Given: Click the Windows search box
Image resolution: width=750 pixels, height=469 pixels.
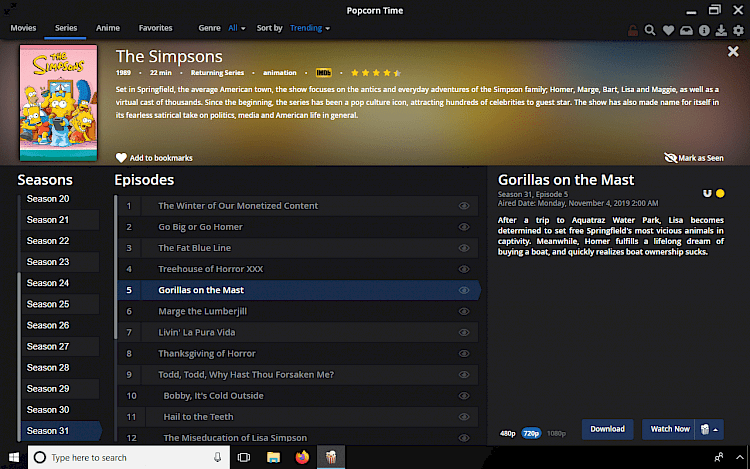Looking at the screenshot, I should pyautogui.click(x=129, y=458).
